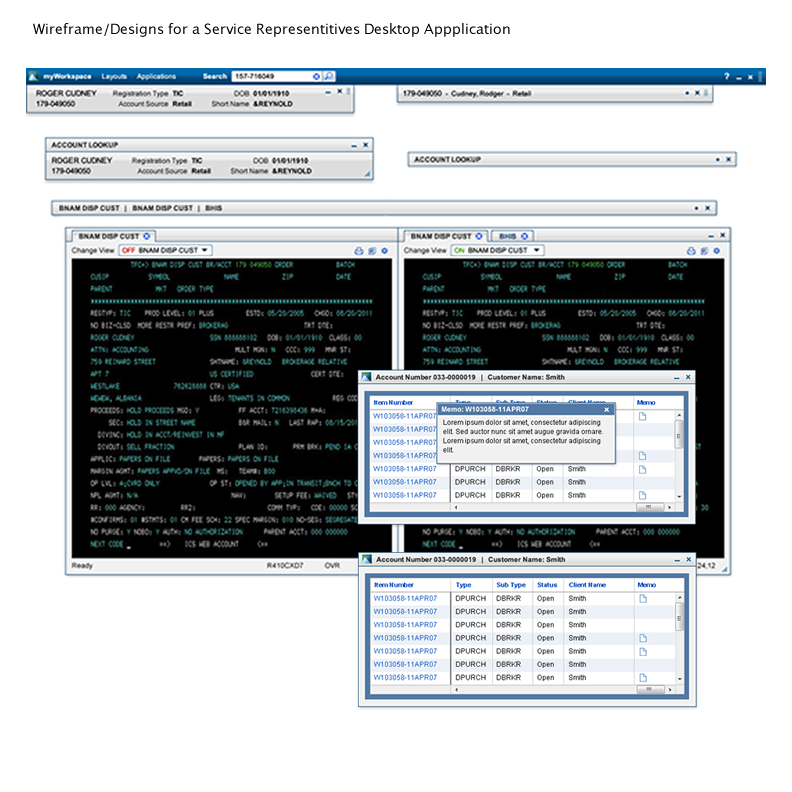This screenshot has width=792, height=792.
Task: Toggle the ON switch in the right Change View
Action: click(460, 250)
